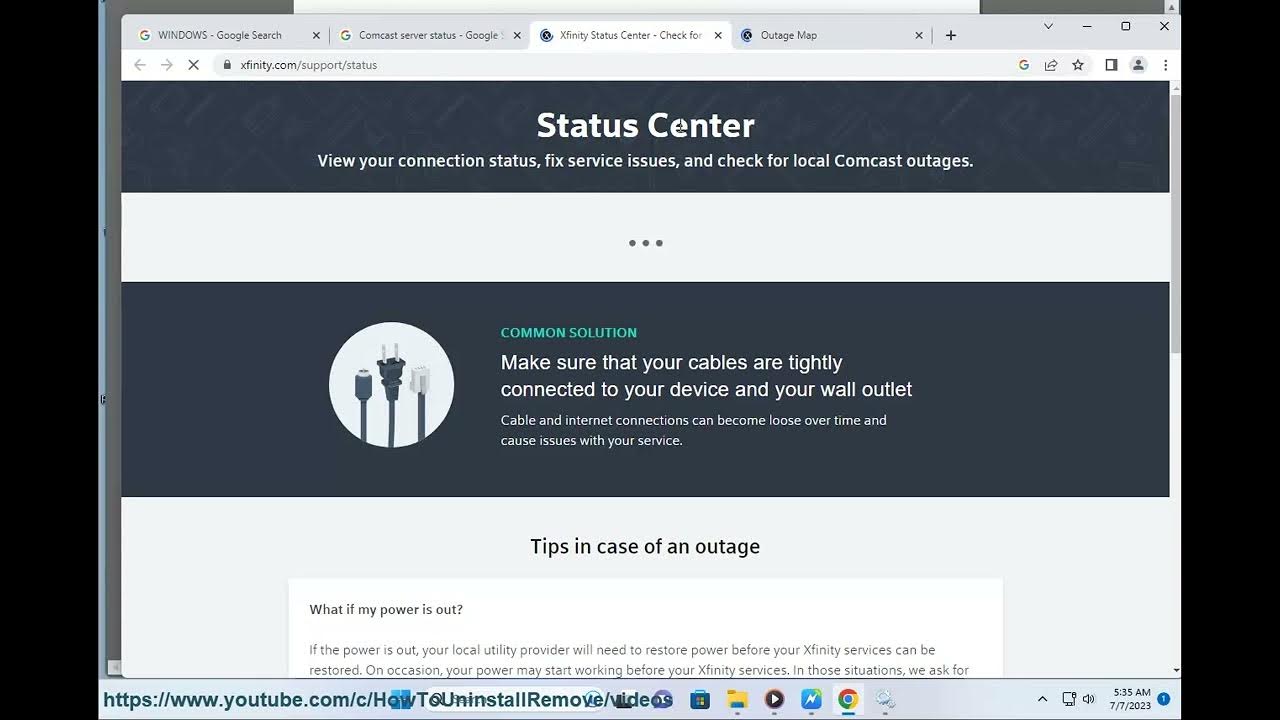Screen dimensions: 1280x720
Task: Open the tab search dropdown arrow
Action: point(1048,26)
